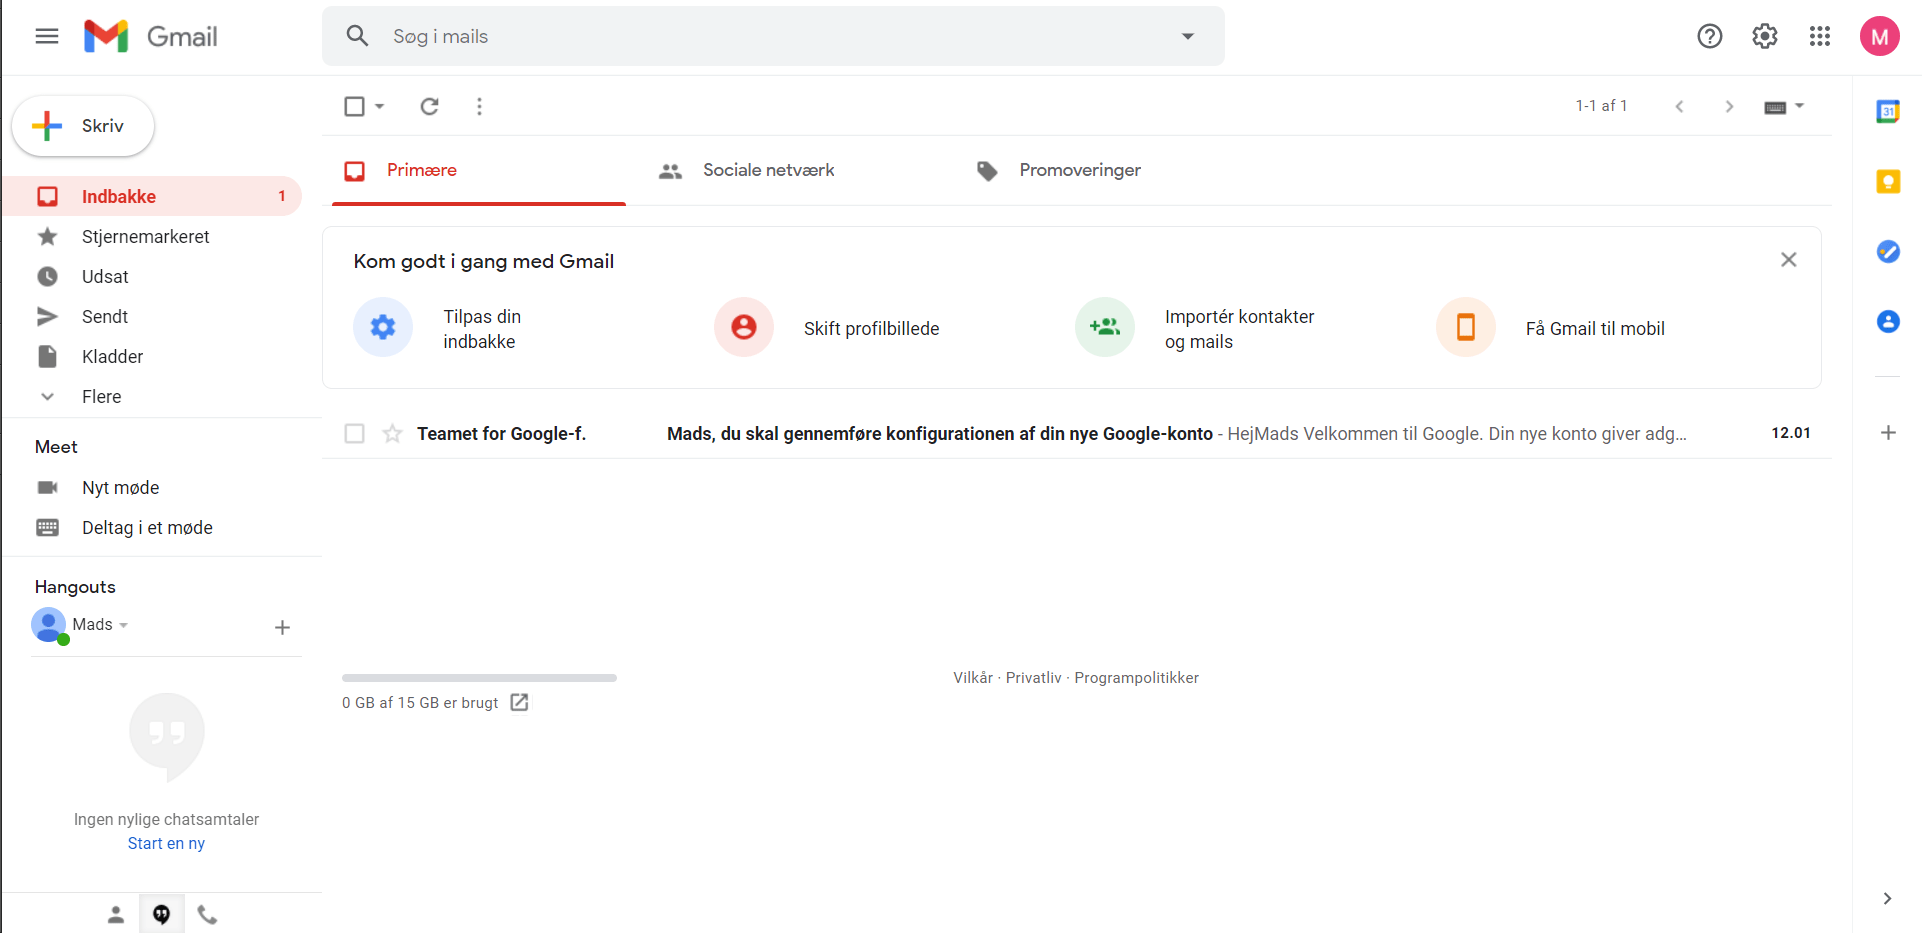
Task: Open Settings gear icon
Action: point(1764,37)
